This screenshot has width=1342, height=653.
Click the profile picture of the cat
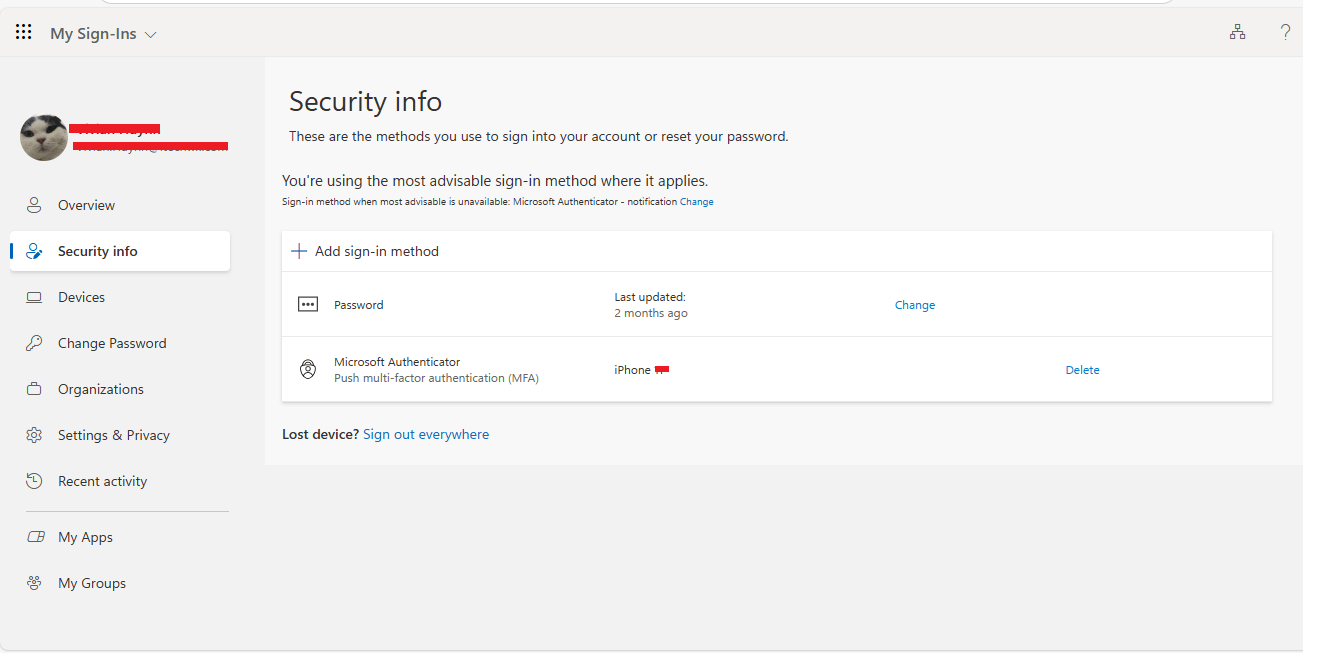point(43,137)
